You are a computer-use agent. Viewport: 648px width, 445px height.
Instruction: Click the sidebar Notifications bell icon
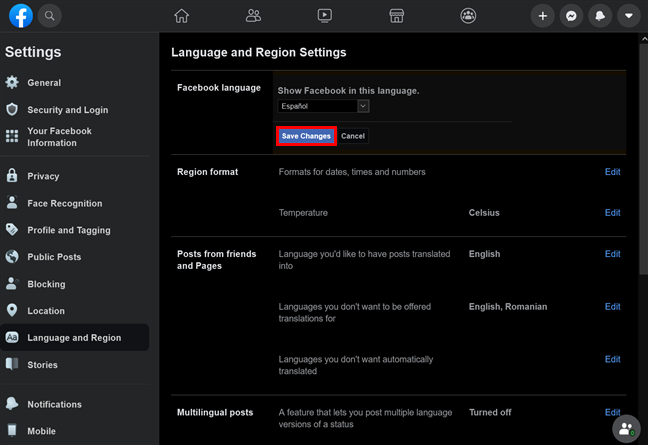point(12,404)
